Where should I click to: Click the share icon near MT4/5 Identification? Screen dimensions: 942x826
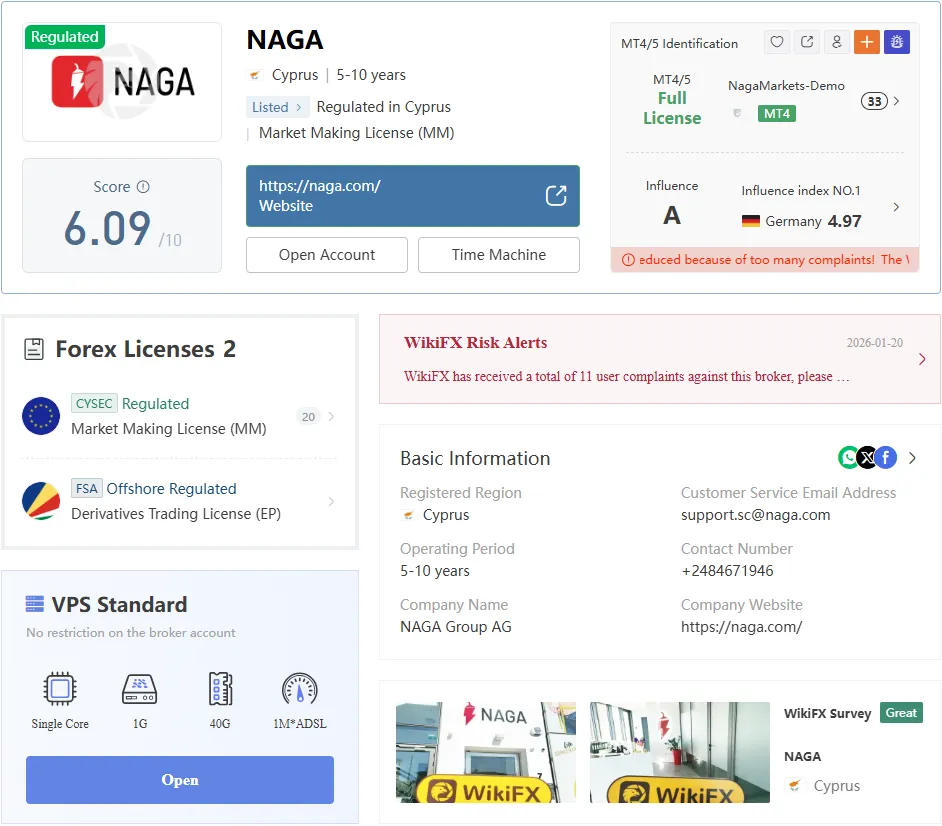tap(807, 42)
